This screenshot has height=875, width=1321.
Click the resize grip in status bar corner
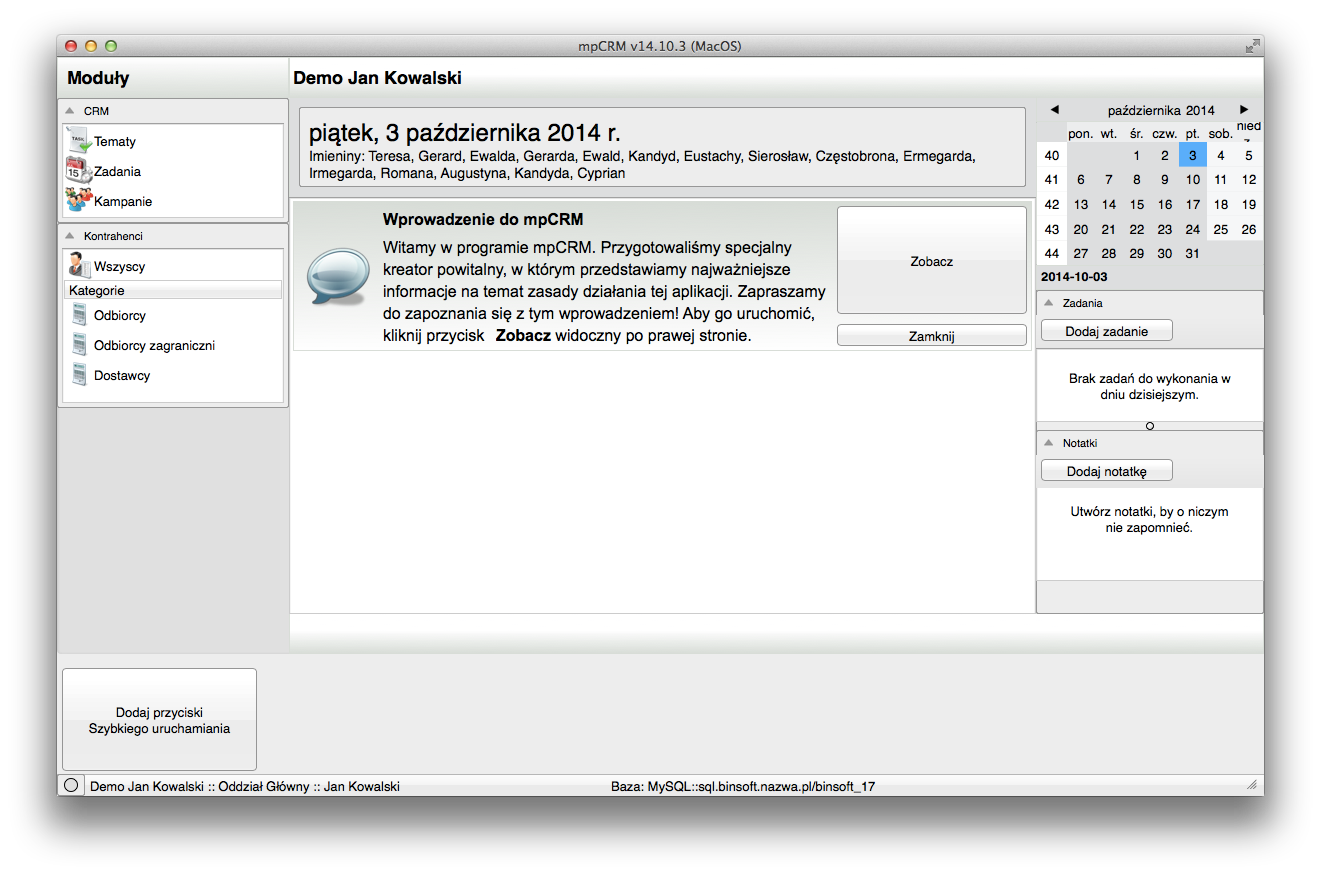click(1252, 786)
